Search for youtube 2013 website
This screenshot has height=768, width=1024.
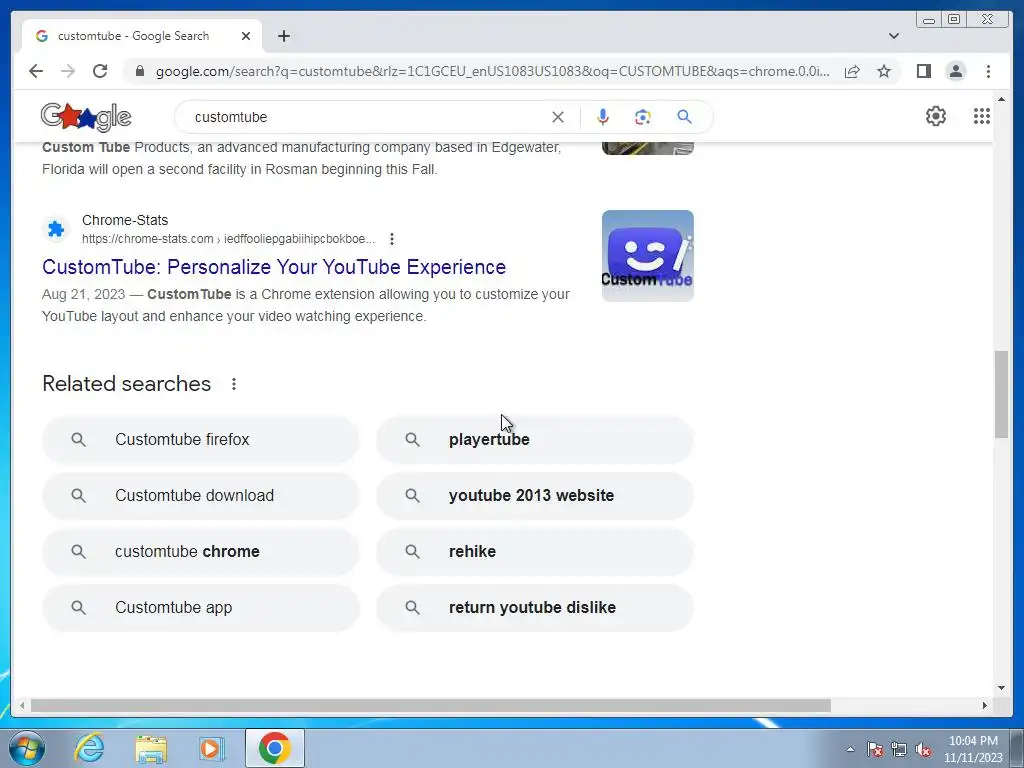(535, 496)
